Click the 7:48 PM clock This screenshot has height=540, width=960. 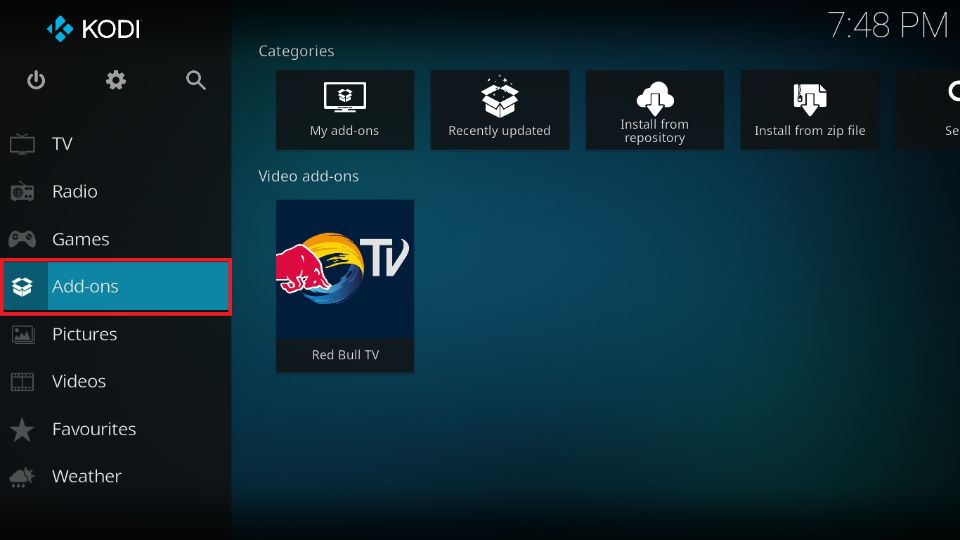(888, 26)
